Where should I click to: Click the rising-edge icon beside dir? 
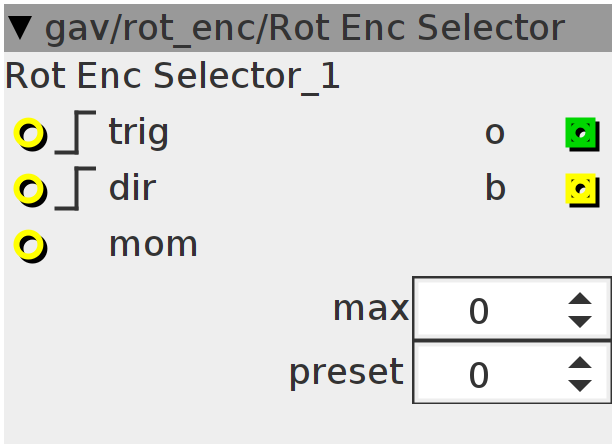tap(75, 189)
